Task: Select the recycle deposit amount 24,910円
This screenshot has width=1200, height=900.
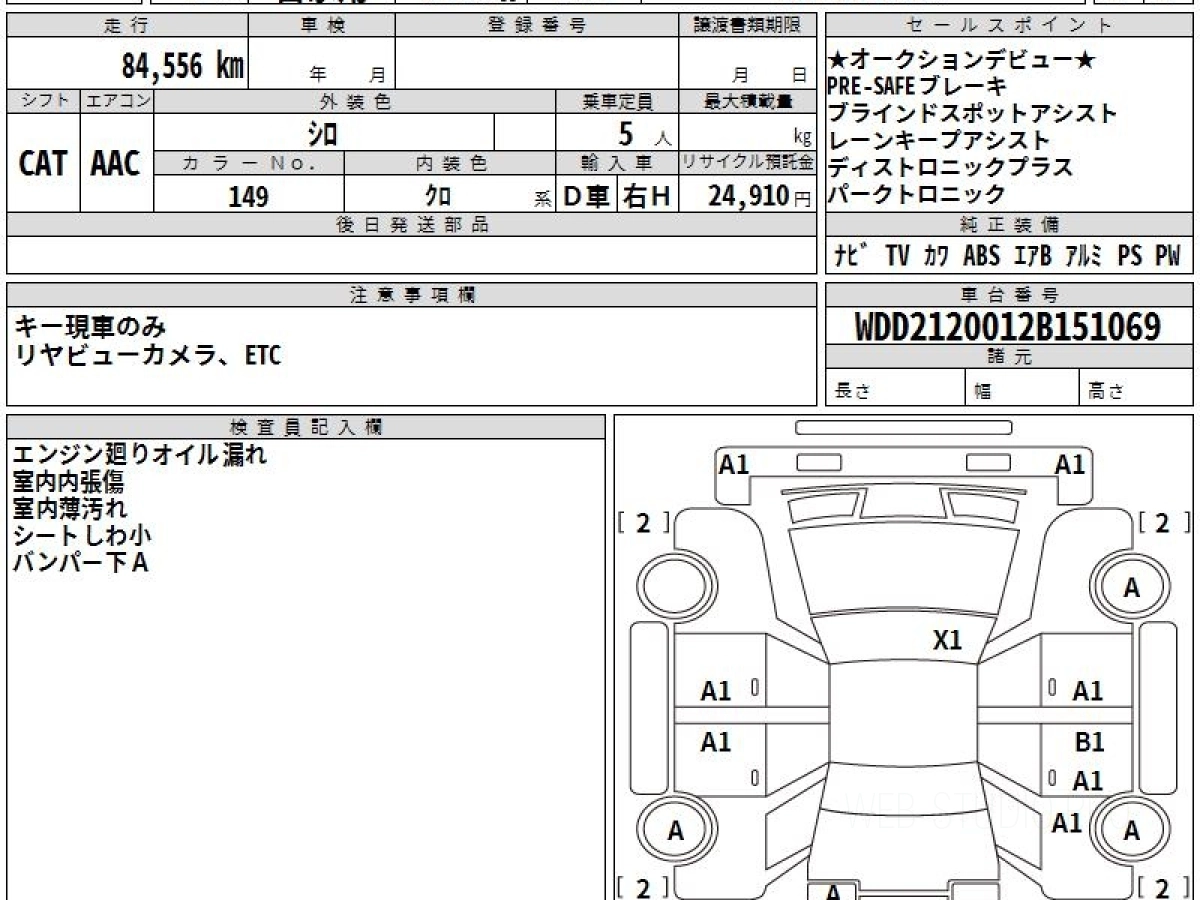Action: [x=760, y=197]
